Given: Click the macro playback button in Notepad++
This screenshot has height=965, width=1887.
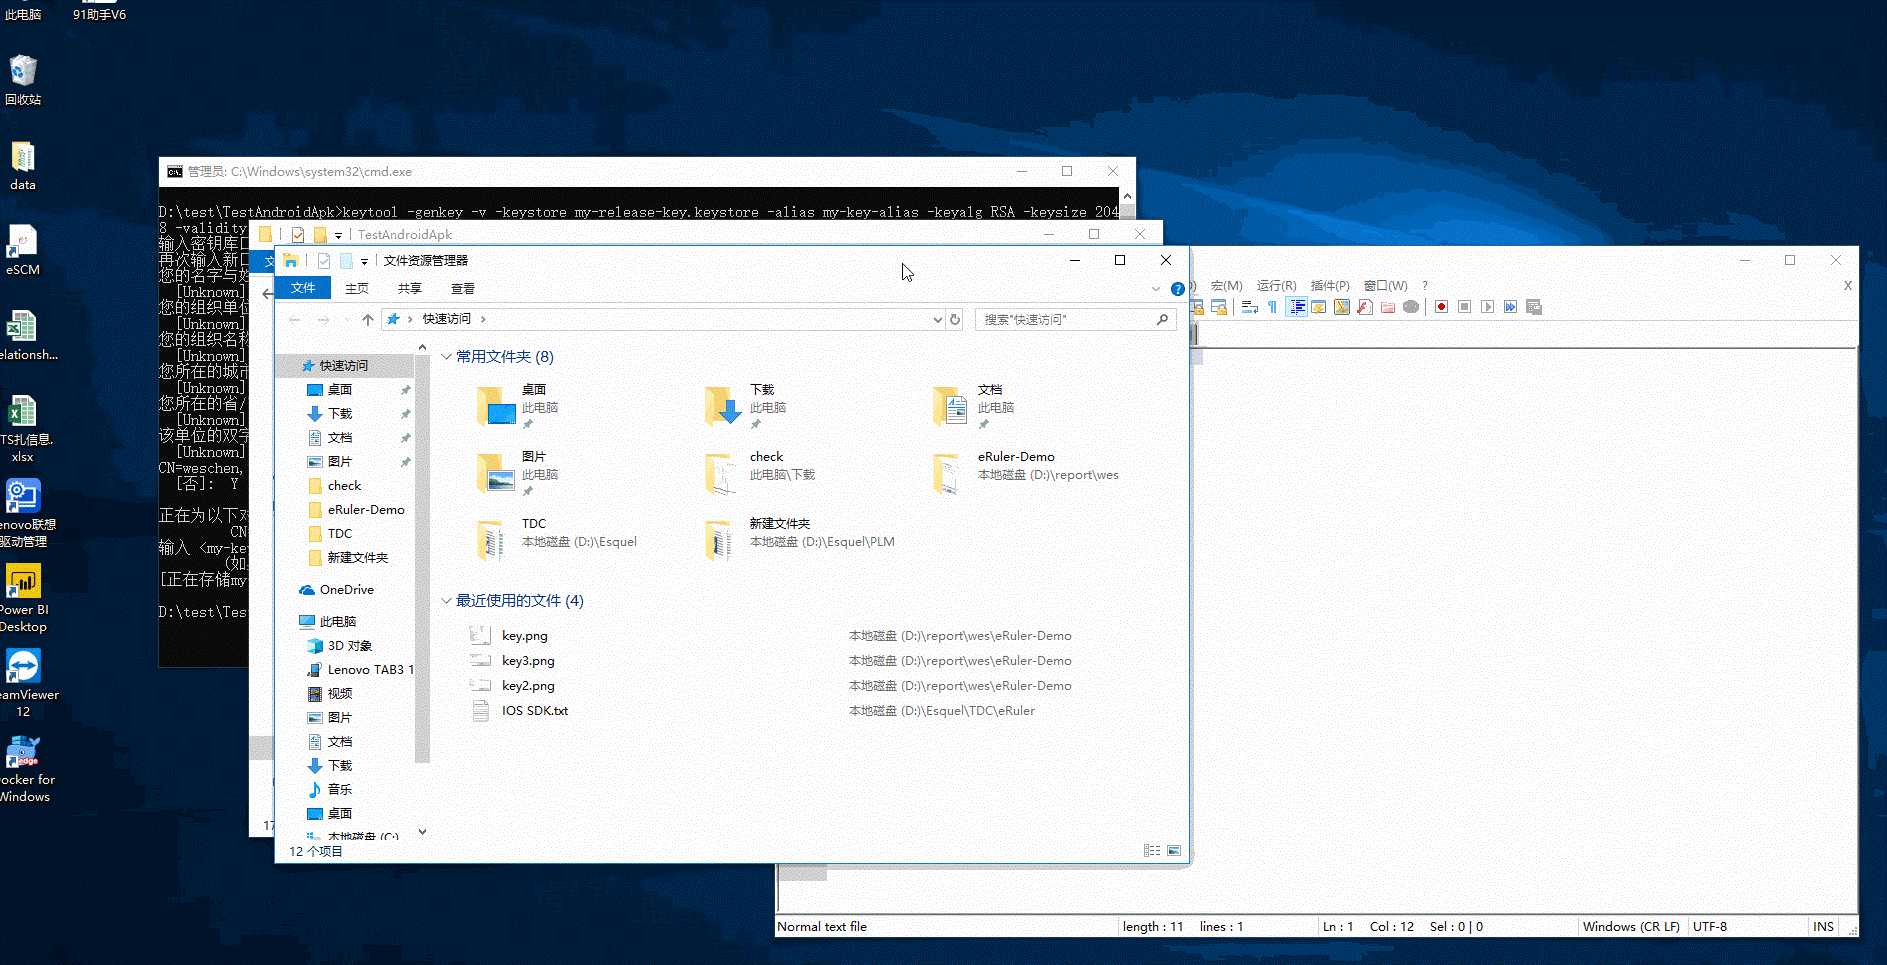Looking at the screenshot, I should click(1487, 307).
